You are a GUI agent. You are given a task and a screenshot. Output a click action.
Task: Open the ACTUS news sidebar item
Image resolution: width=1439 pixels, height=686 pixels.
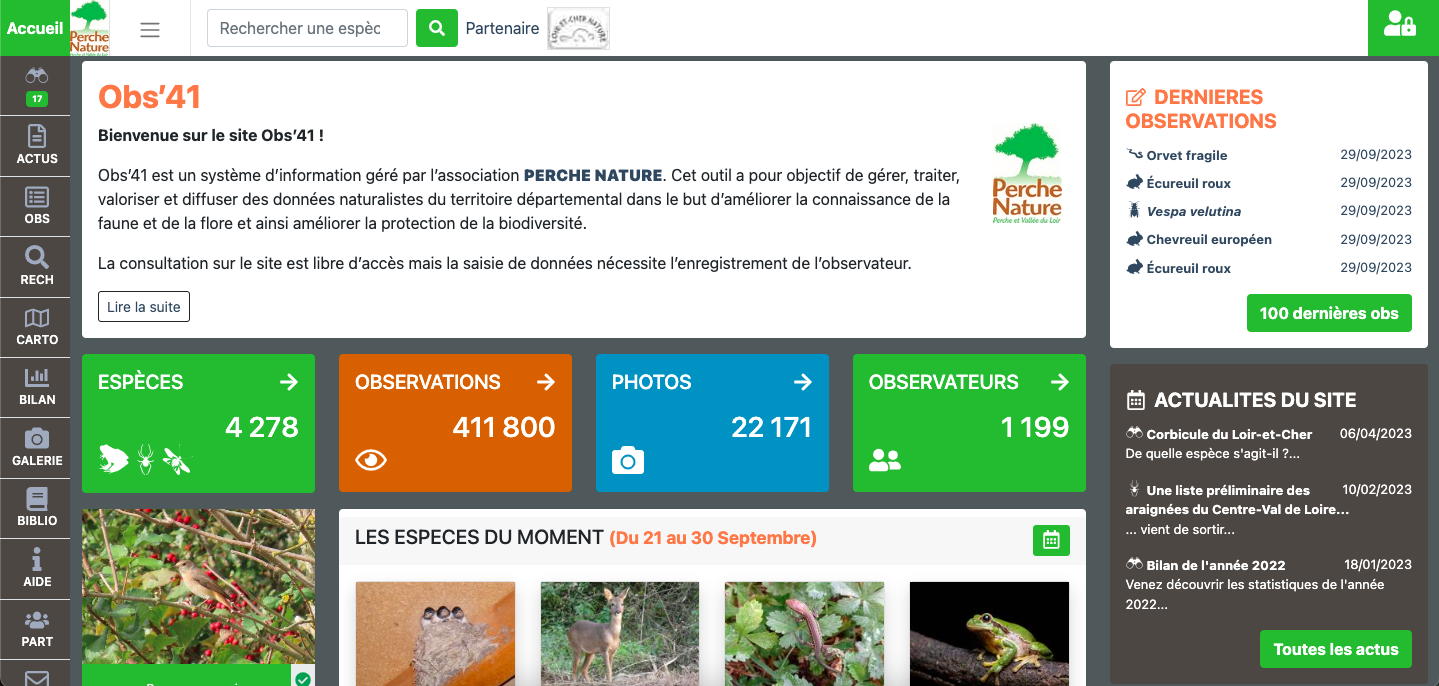[x=36, y=146]
